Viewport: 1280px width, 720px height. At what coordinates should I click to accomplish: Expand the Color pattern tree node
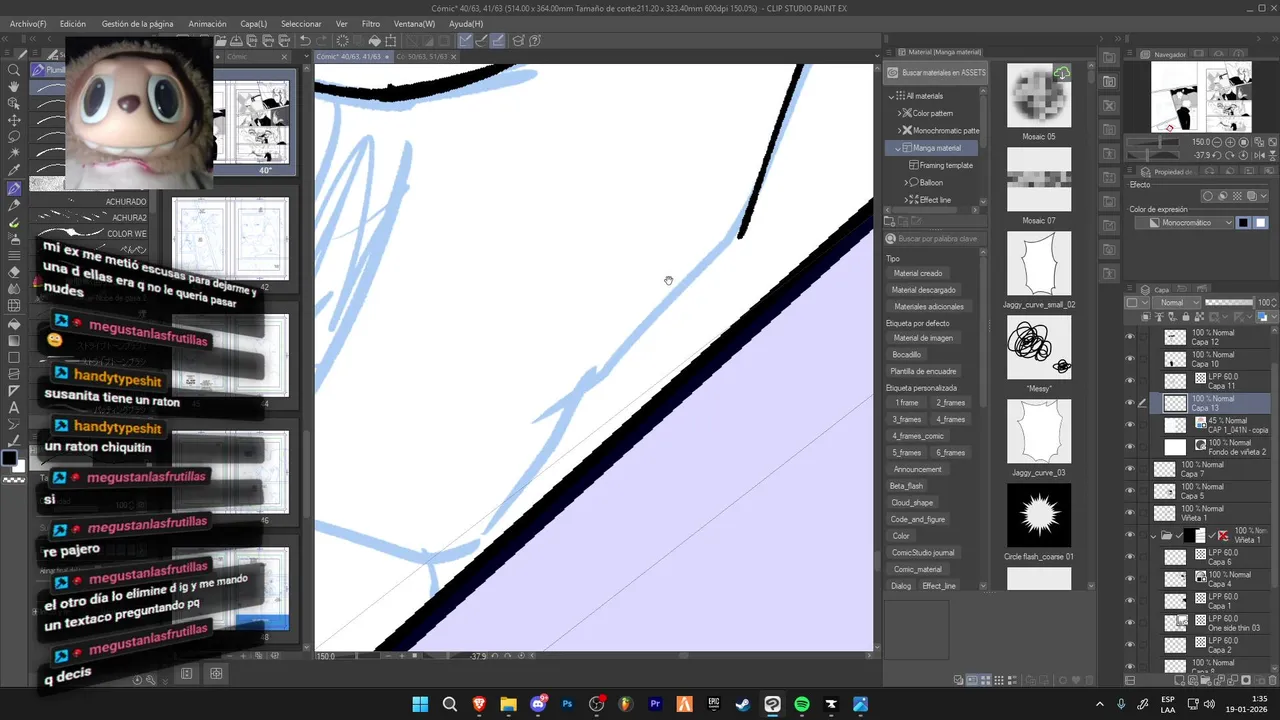pos(899,113)
